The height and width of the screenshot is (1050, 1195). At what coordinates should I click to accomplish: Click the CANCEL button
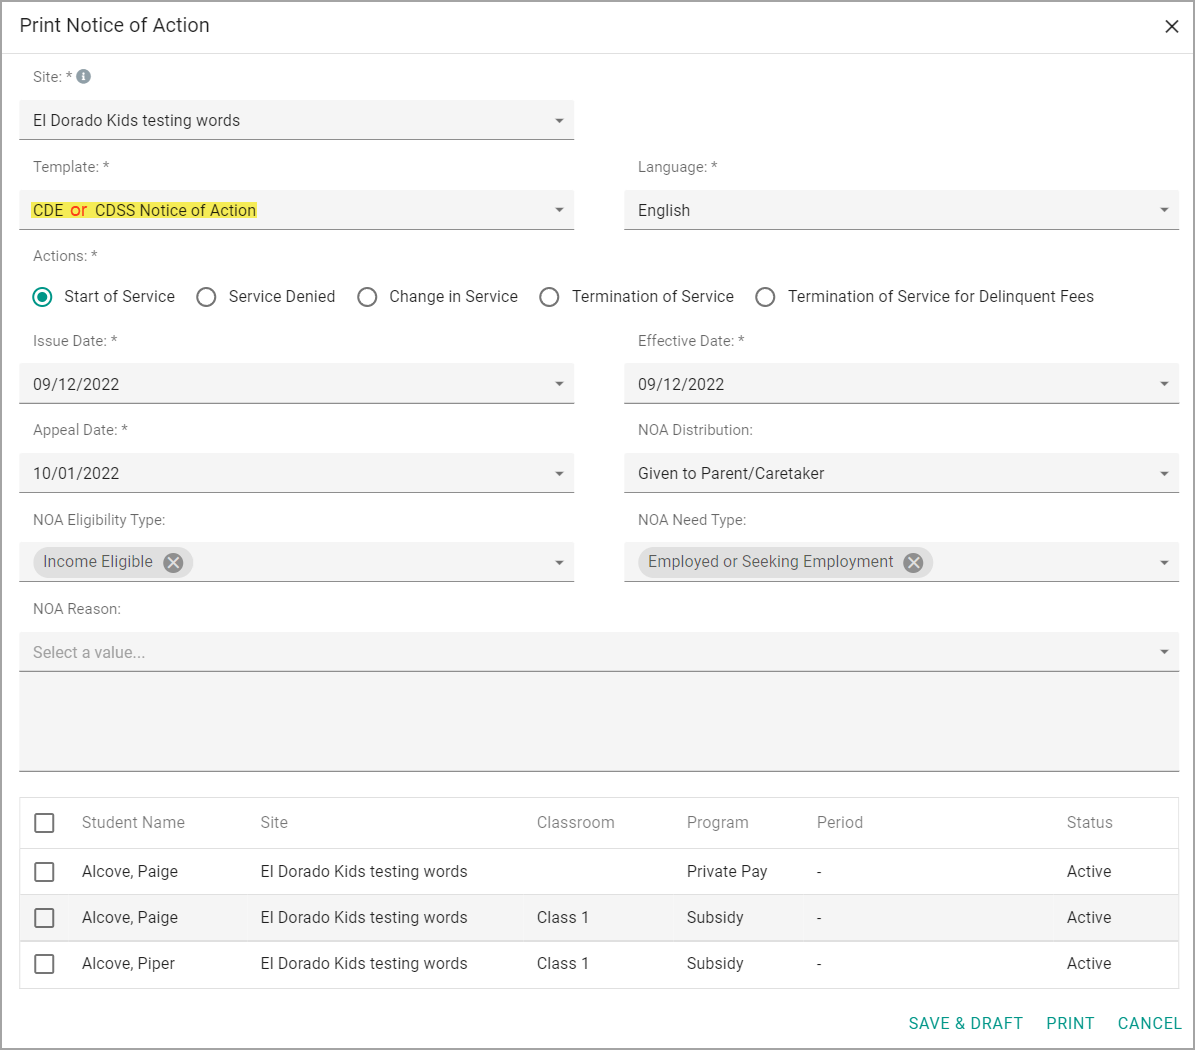pos(1149,1023)
